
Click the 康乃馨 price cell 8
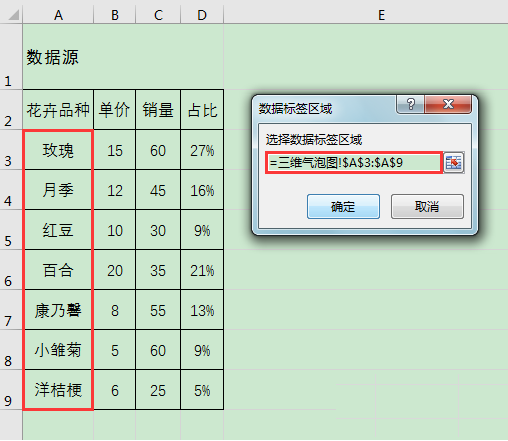115,310
